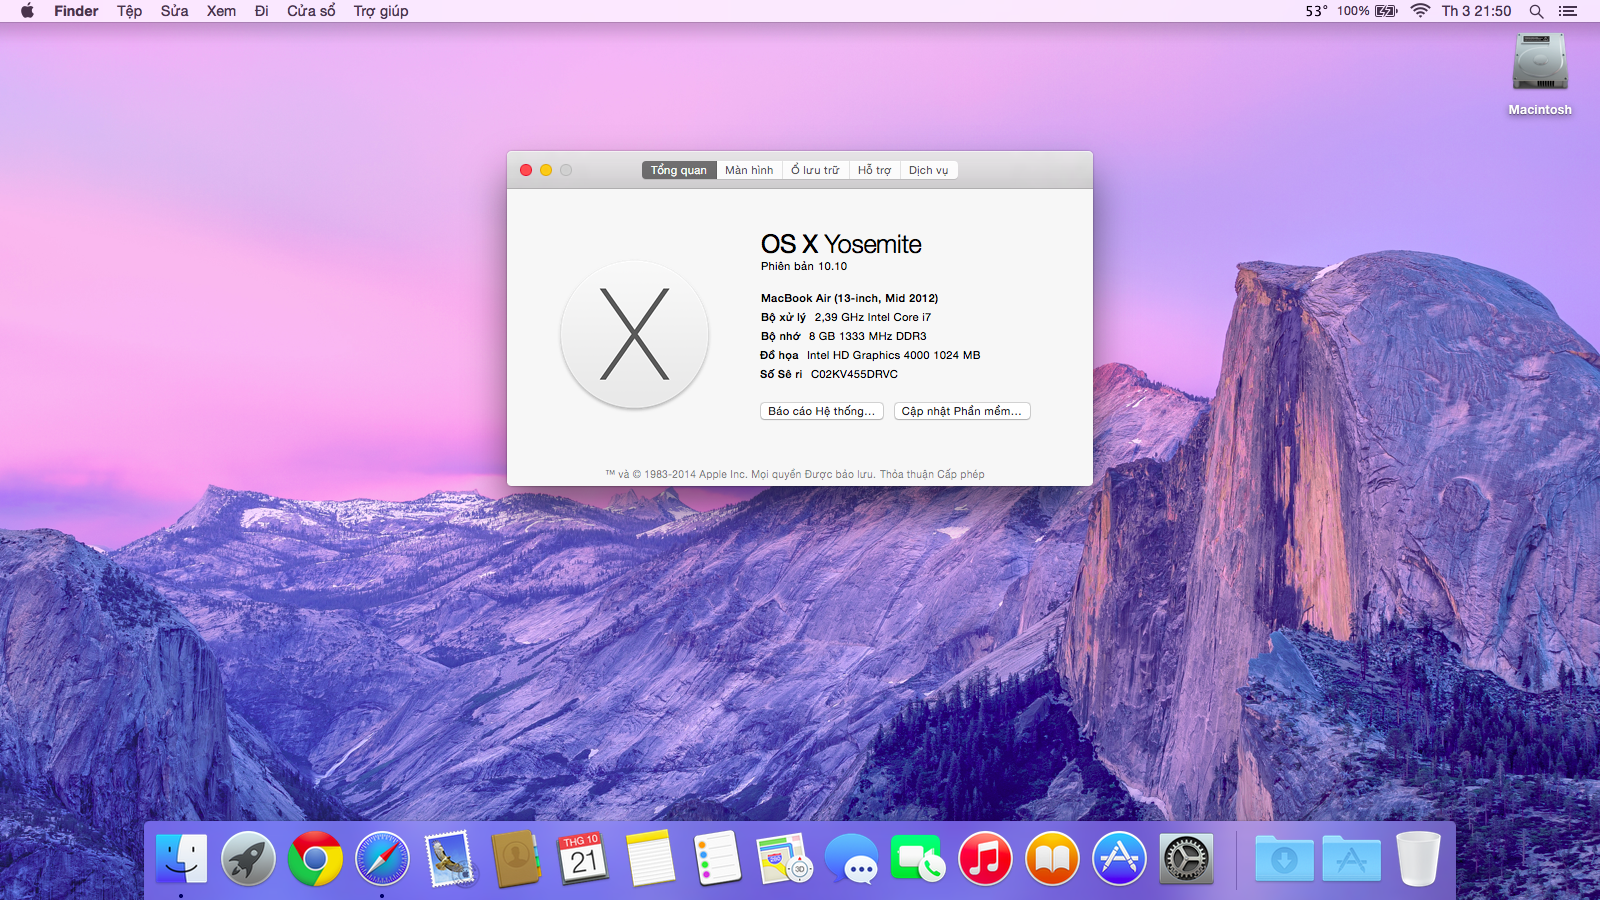Open the Cửa sổ menu
This screenshot has width=1600, height=900.
click(x=311, y=11)
